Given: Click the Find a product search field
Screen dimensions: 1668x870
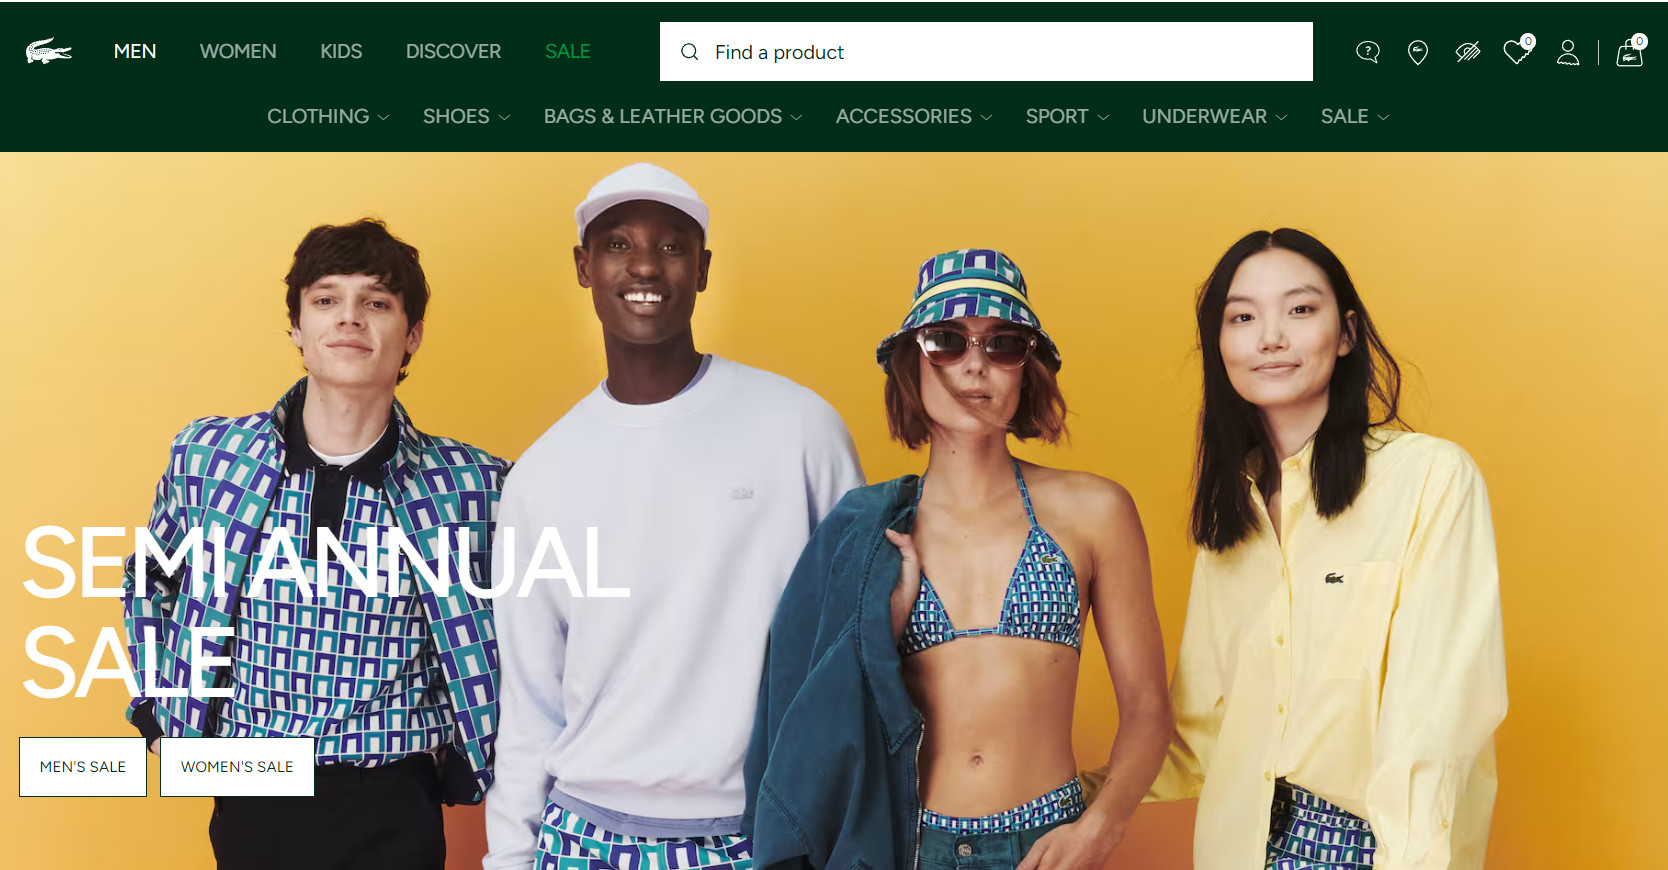Looking at the screenshot, I should coord(986,52).
